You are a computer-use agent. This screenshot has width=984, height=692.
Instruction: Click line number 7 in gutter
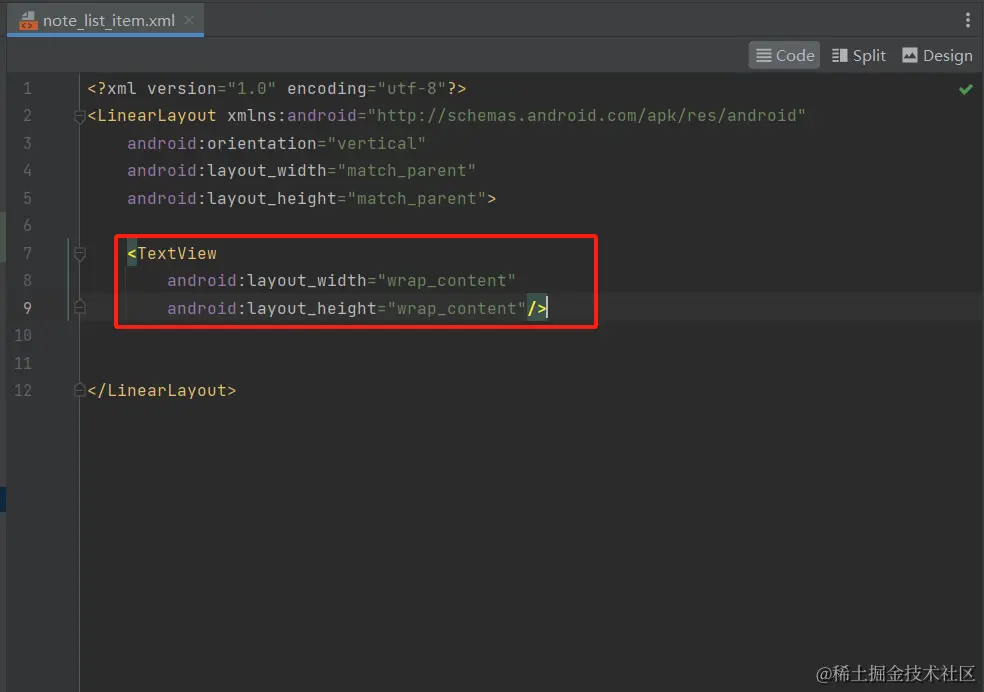click(x=27, y=253)
